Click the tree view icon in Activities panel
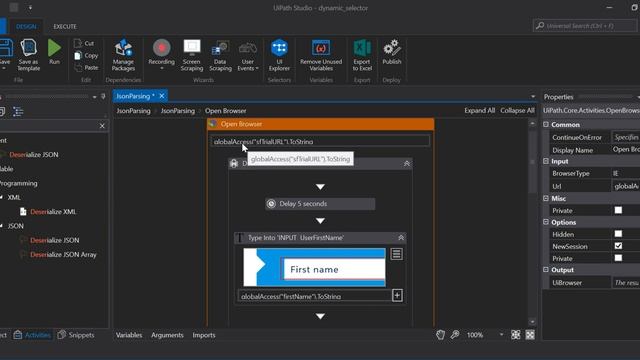 [x=18, y=112]
